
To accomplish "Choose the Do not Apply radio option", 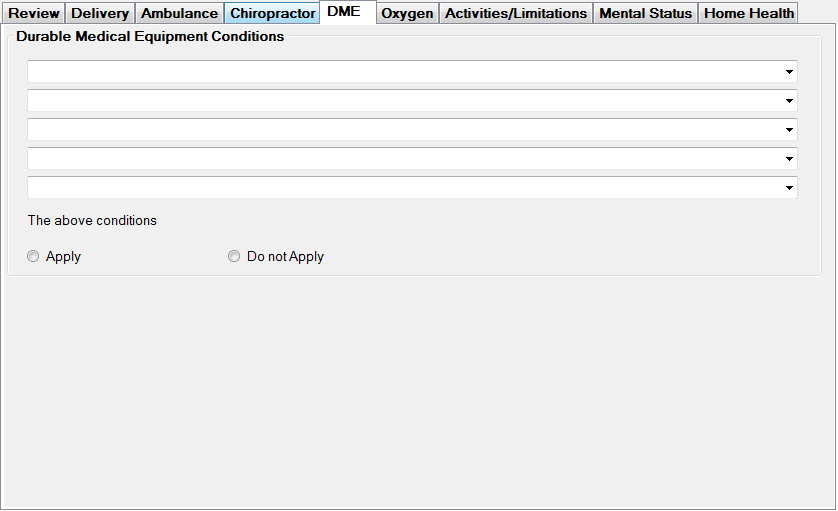I will click(235, 257).
